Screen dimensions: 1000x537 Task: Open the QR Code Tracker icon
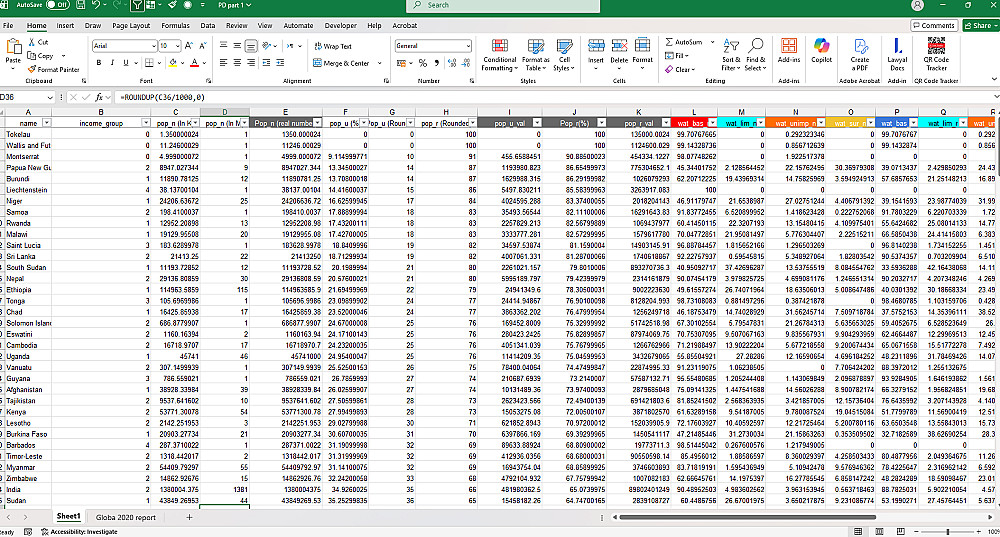(936, 45)
